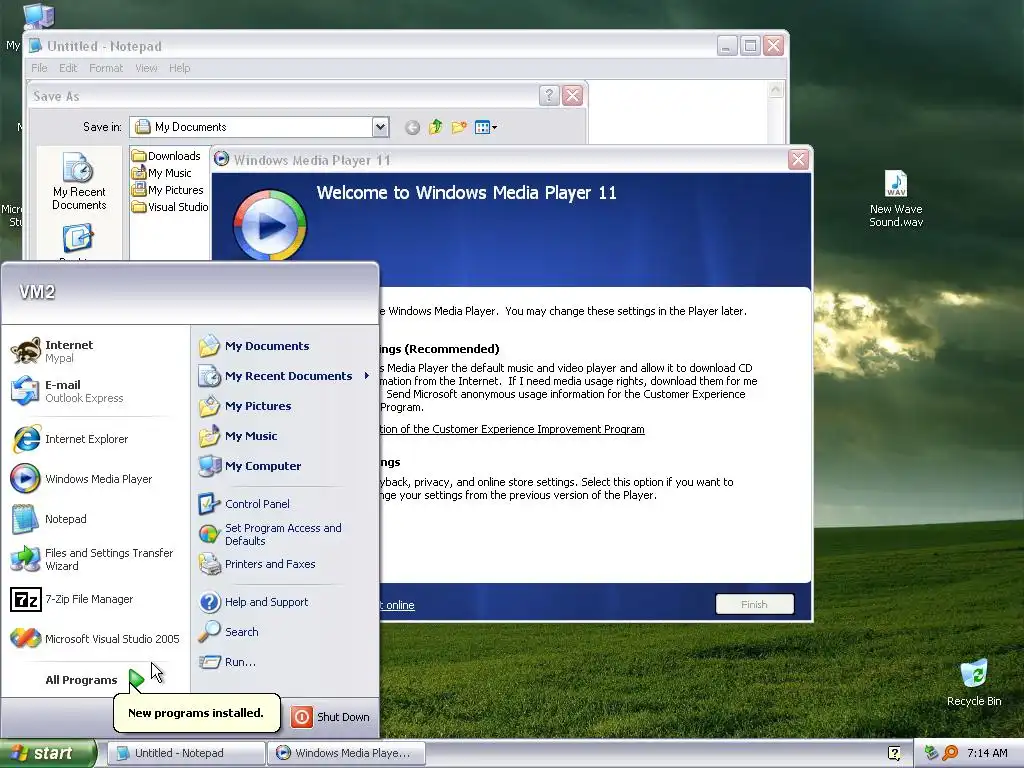
Task: Open the Run dialog
Action: (285, 662)
